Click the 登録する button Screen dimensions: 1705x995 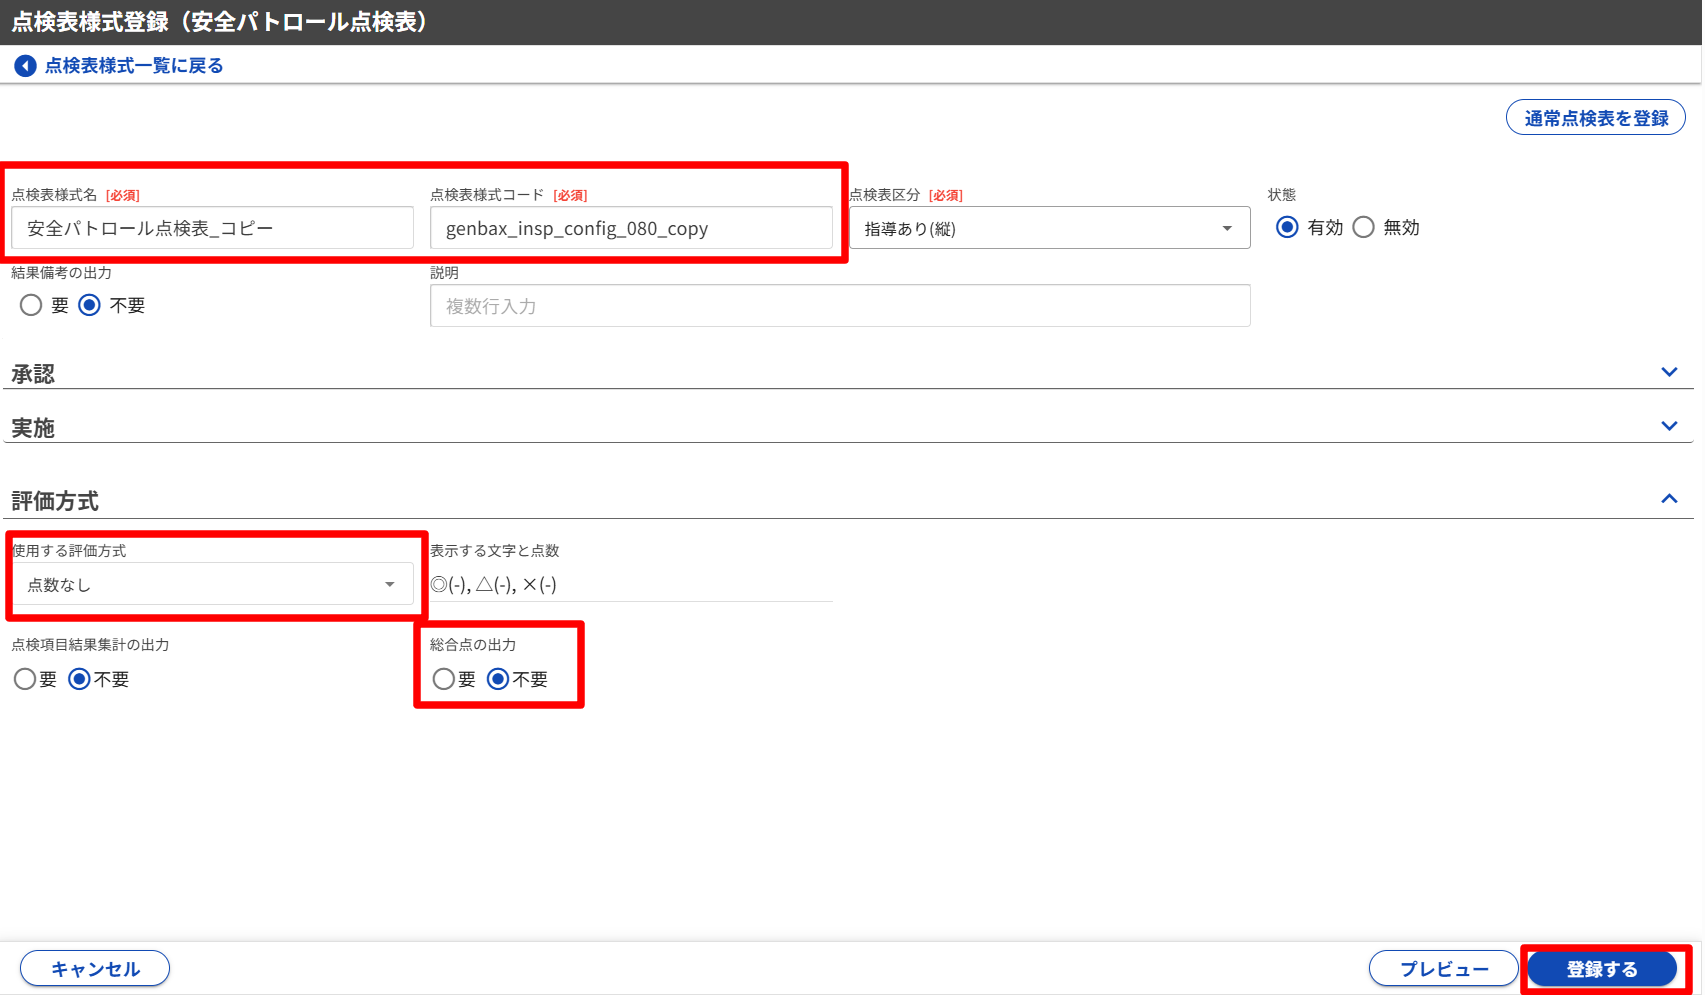click(x=1601, y=968)
